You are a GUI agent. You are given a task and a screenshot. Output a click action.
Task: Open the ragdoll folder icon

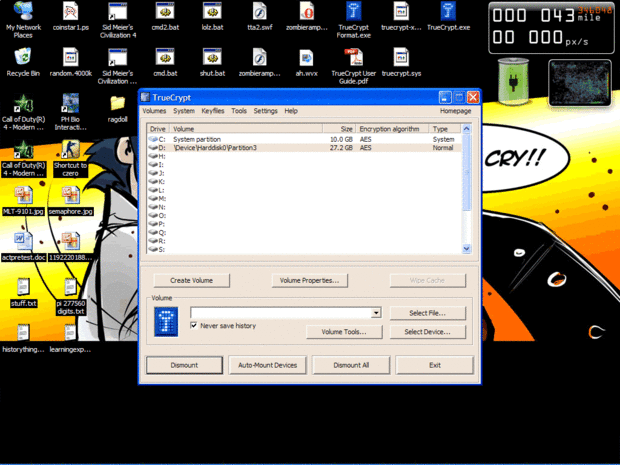pos(117,109)
